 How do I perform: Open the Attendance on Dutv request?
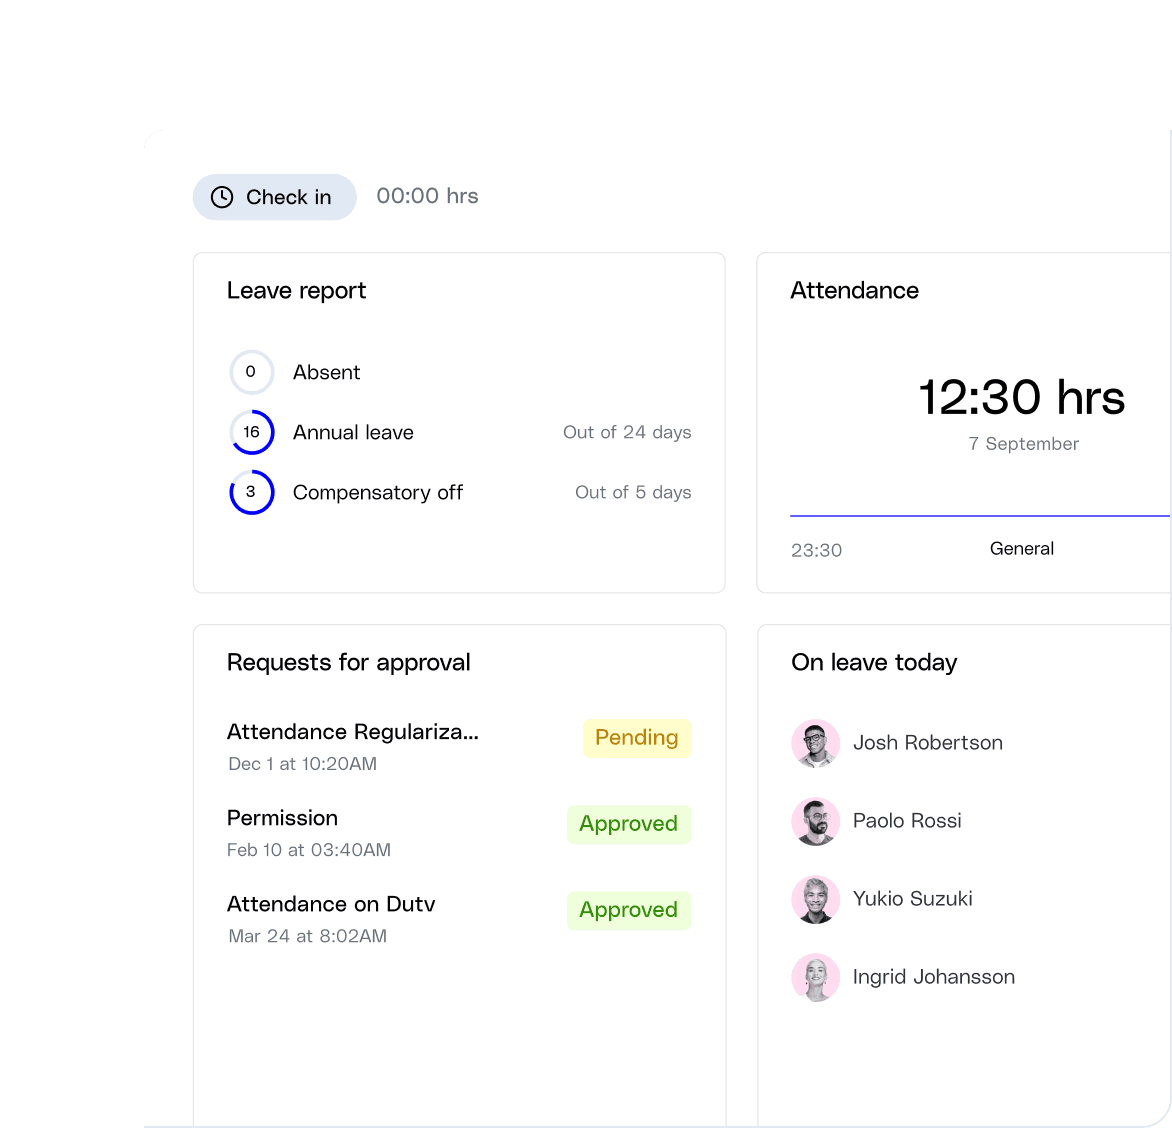pyautogui.click(x=331, y=904)
